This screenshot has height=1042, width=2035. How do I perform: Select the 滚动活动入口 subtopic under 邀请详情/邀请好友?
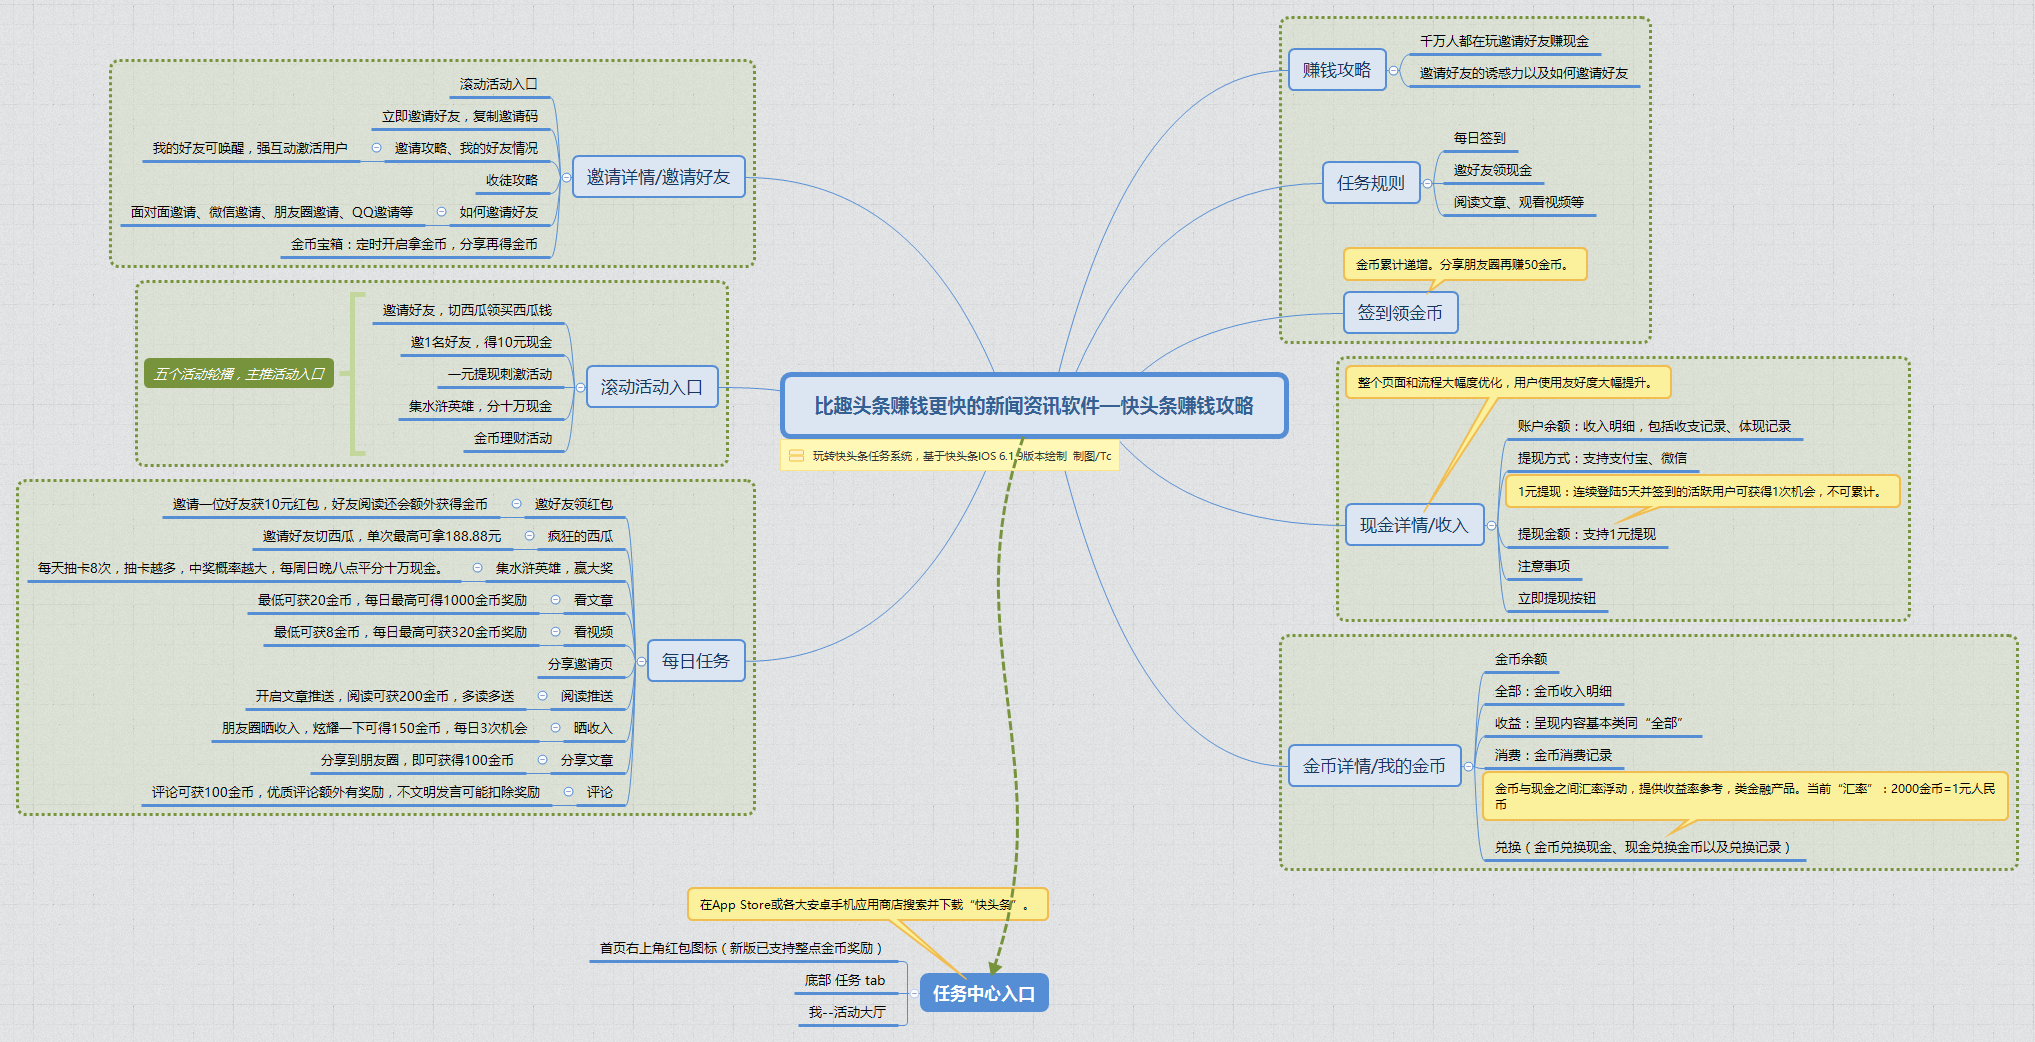click(x=499, y=85)
